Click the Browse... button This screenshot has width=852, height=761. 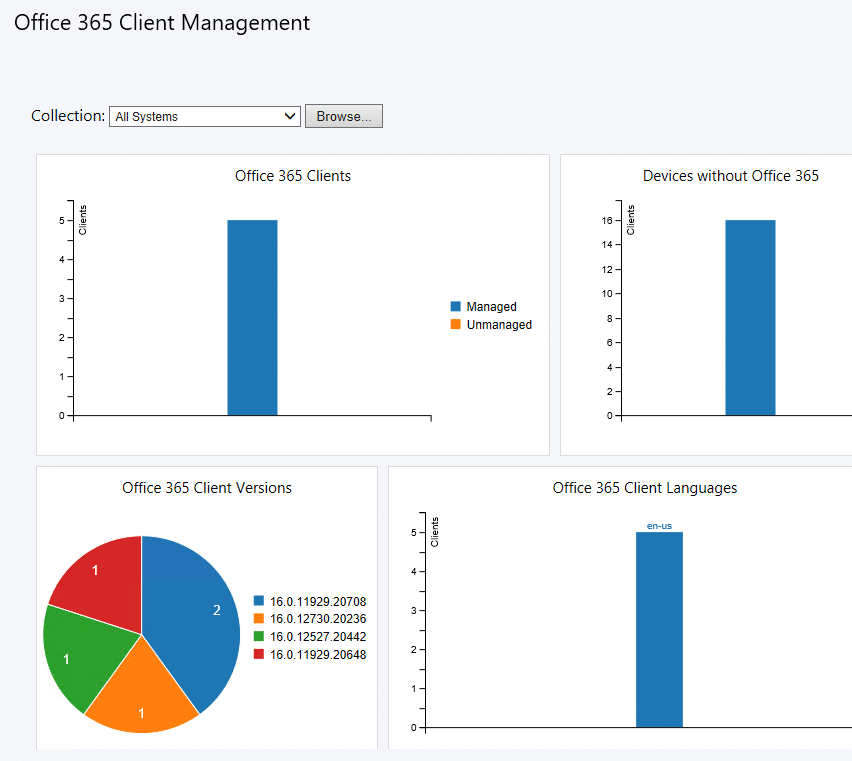343,116
